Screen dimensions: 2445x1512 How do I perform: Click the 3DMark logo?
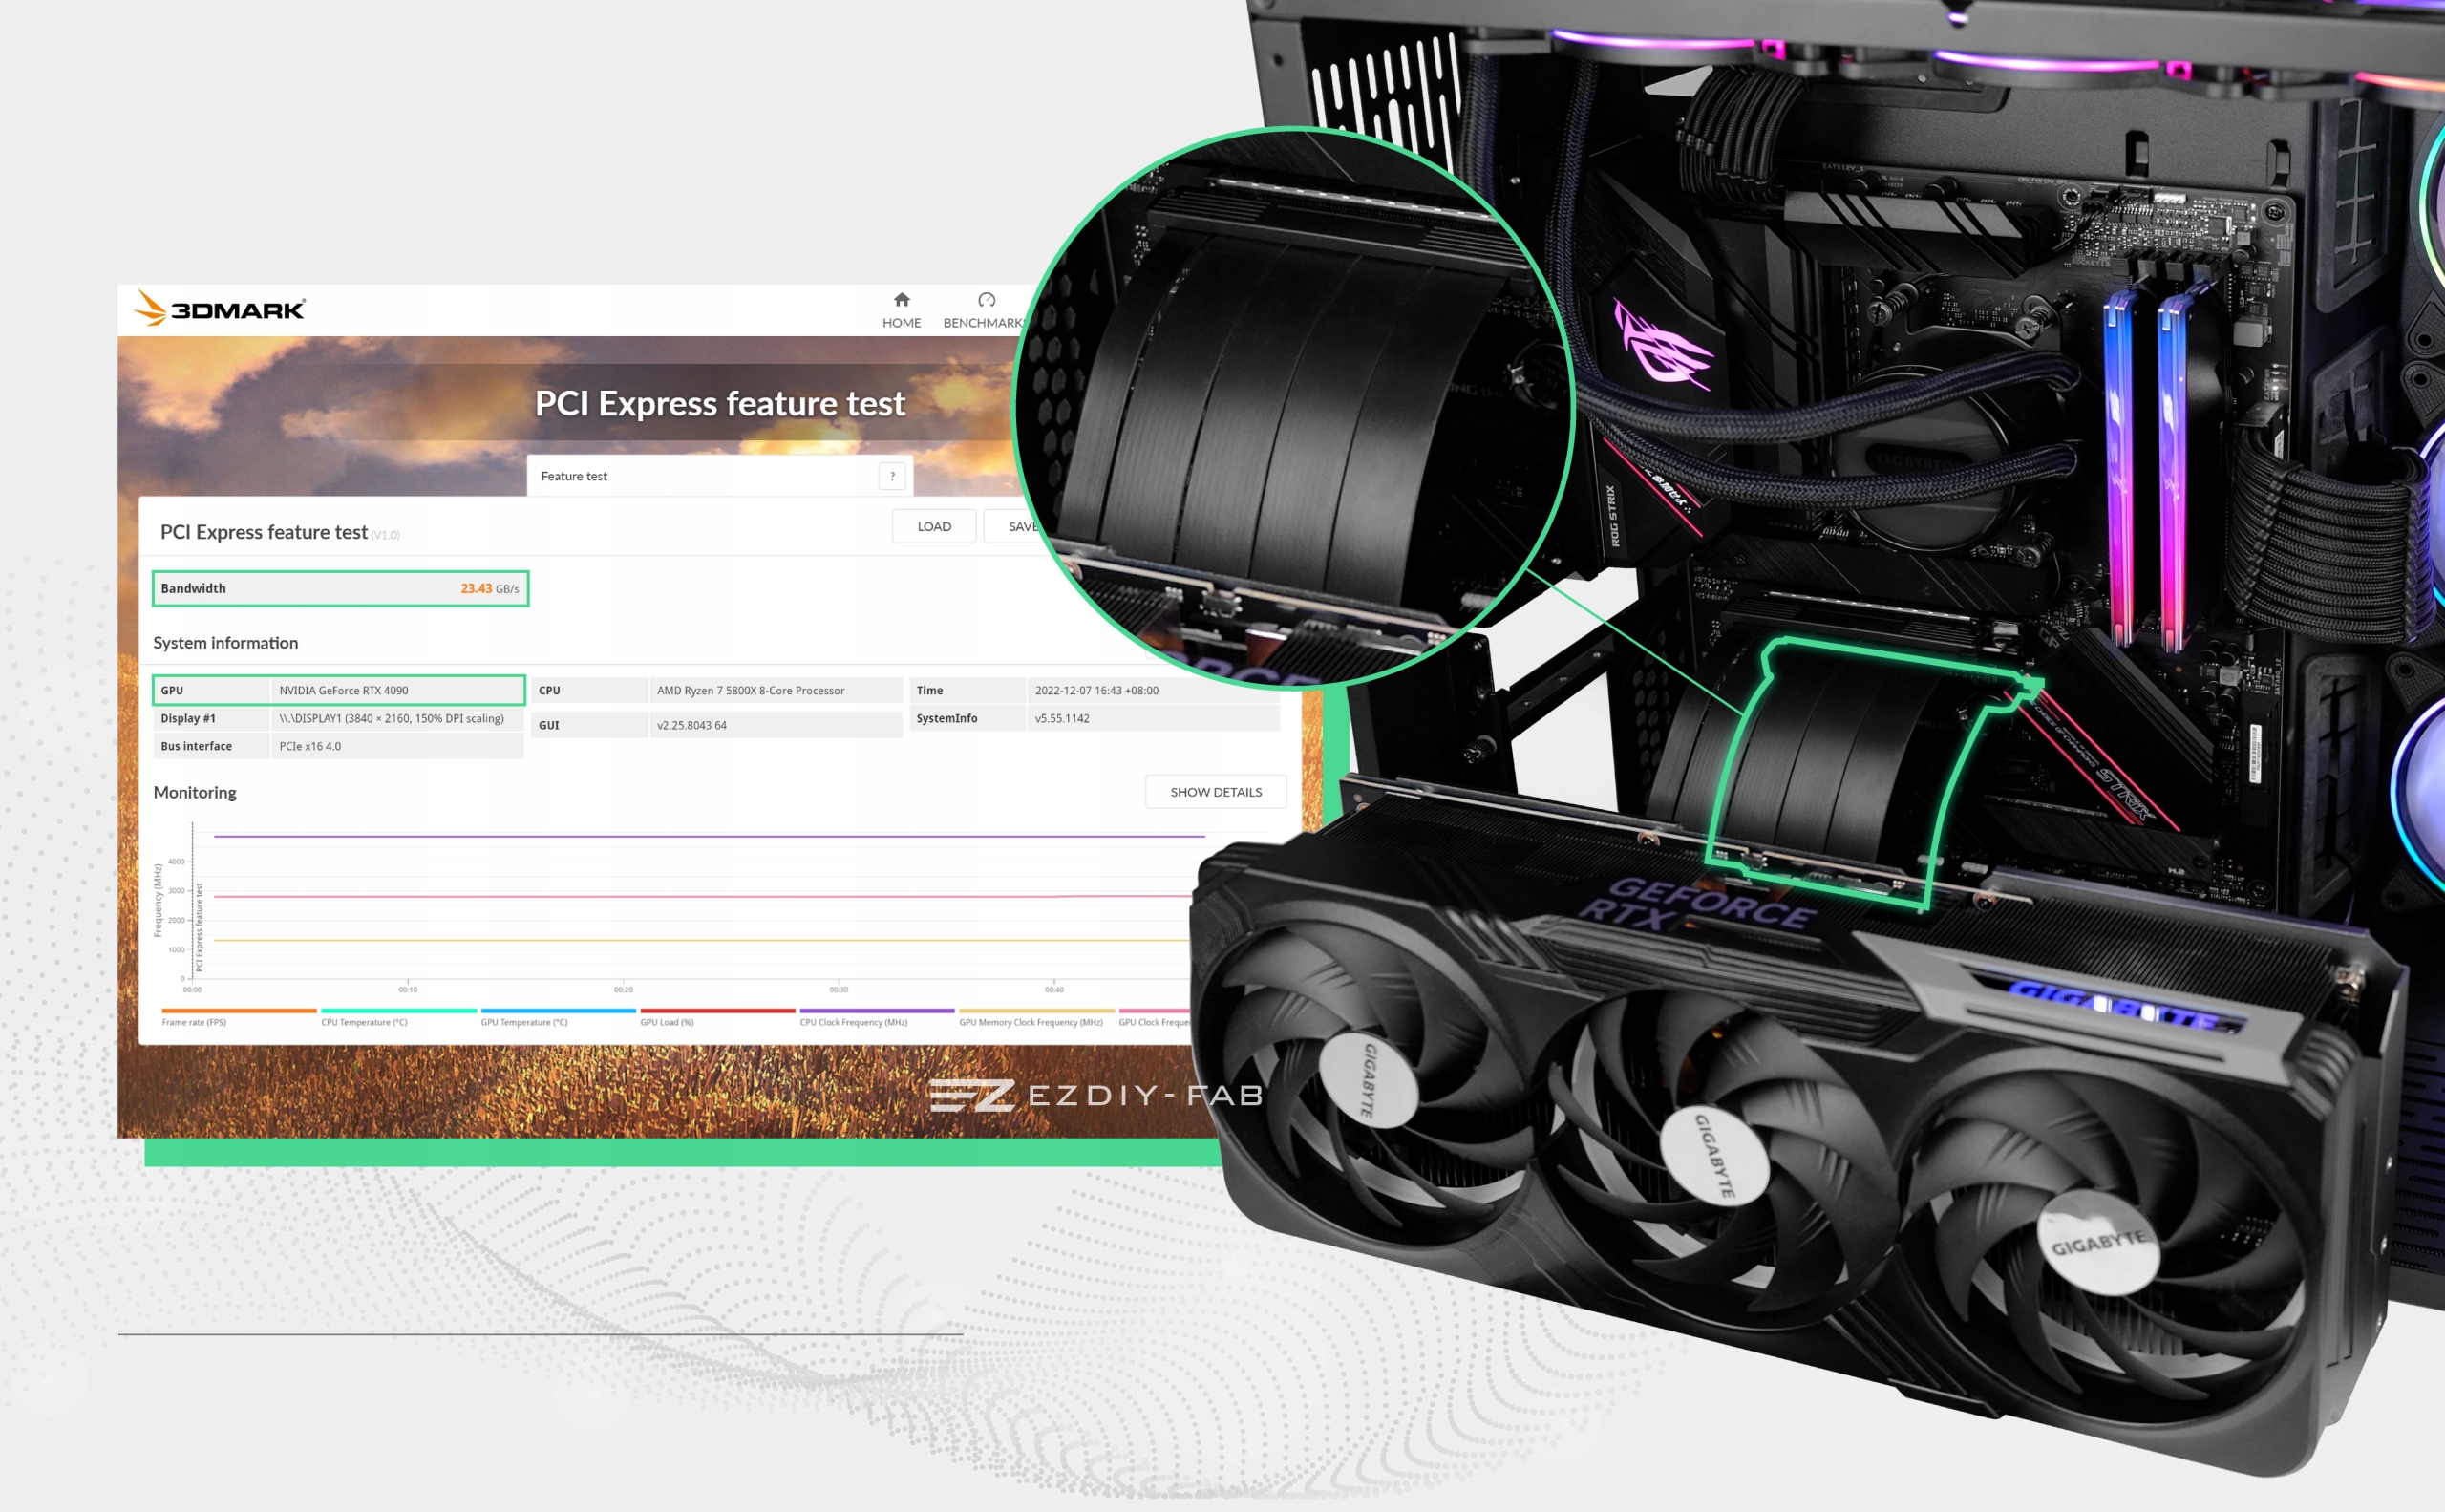[x=220, y=309]
